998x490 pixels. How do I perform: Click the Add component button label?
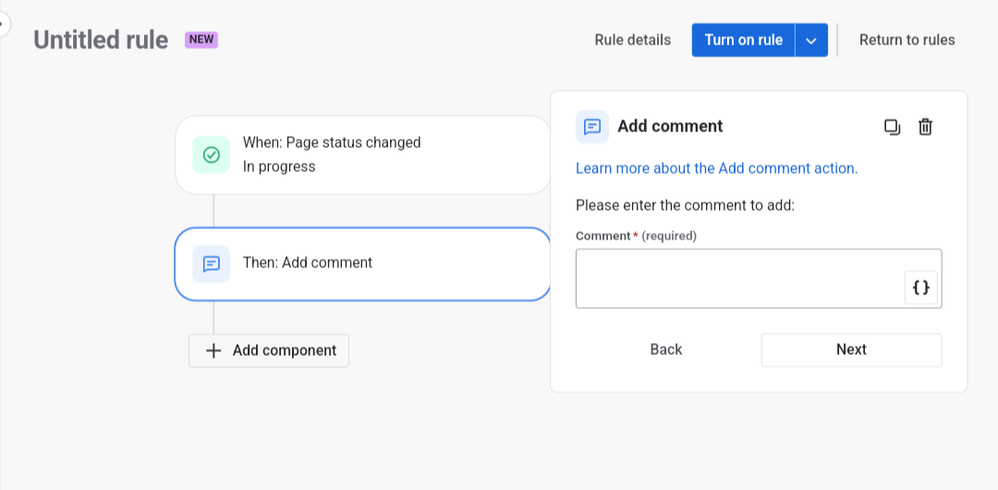tap(284, 351)
